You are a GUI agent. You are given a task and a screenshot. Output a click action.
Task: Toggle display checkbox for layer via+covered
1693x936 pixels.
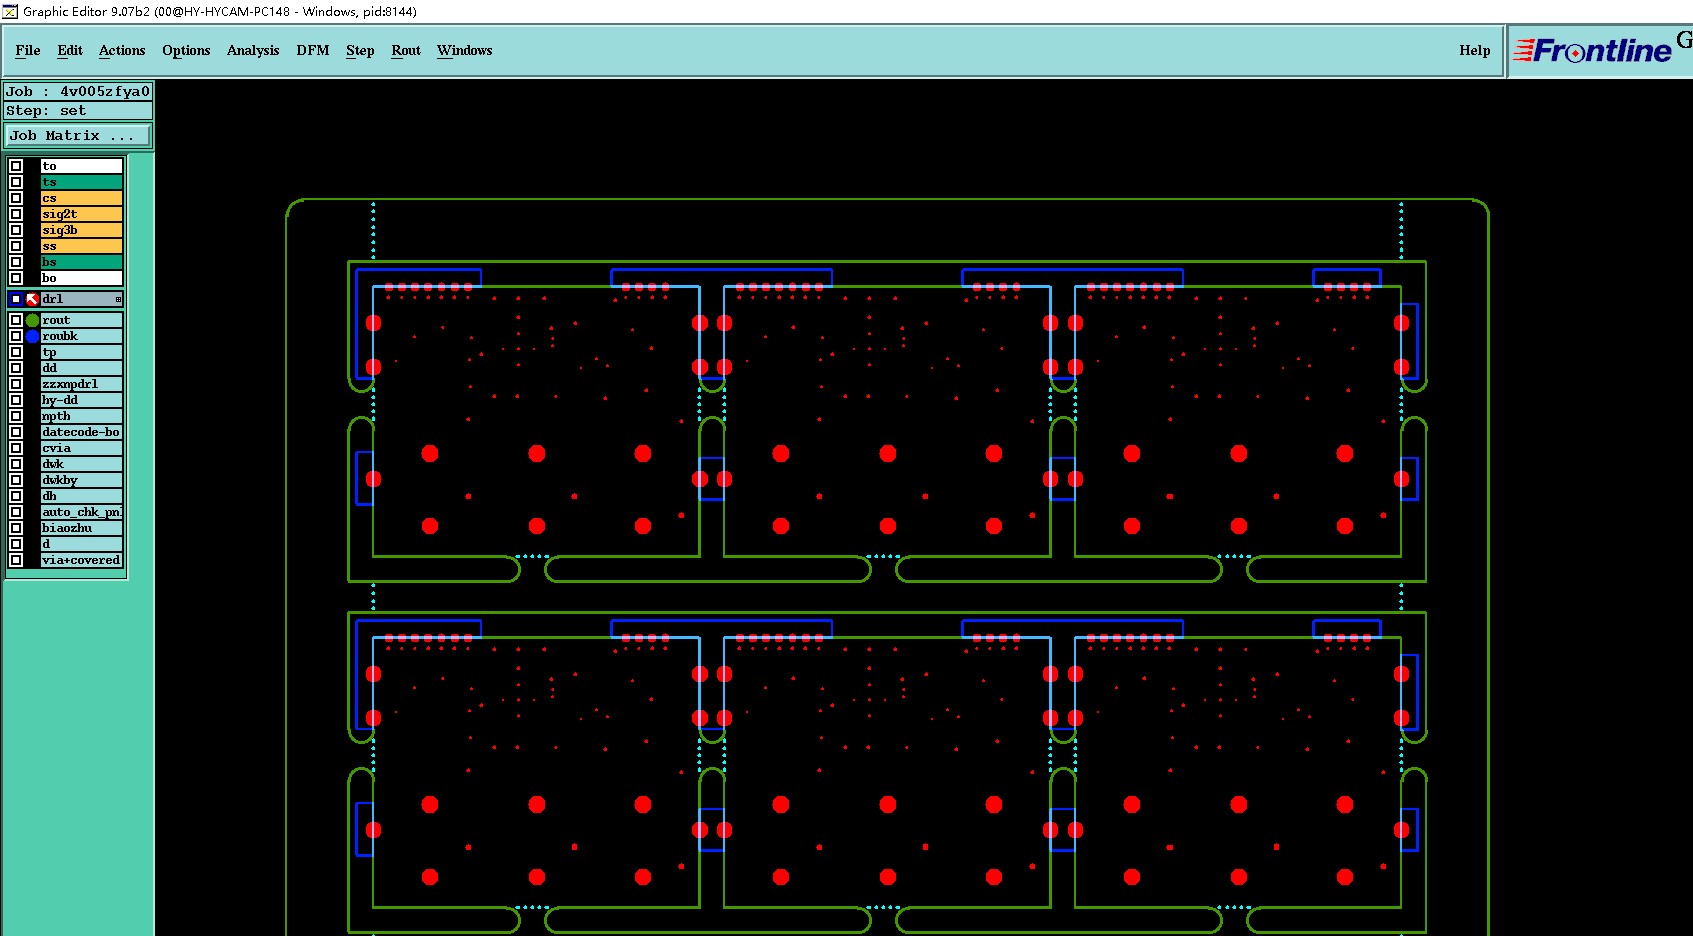(x=16, y=560)
